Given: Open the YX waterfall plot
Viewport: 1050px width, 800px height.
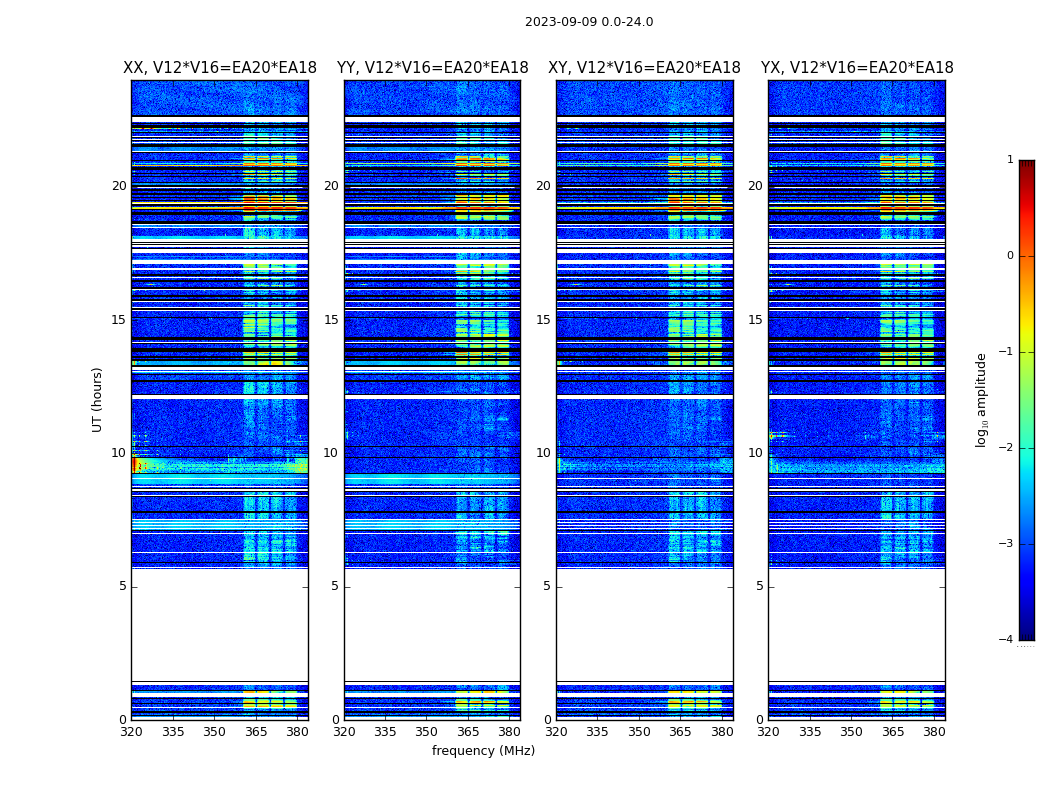Looking at the screenshot, I should (x=856, y=400).
